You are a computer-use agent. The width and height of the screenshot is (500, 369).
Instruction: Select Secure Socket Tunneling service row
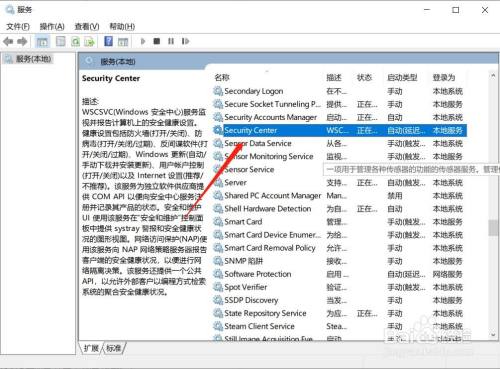coord(340,104)
